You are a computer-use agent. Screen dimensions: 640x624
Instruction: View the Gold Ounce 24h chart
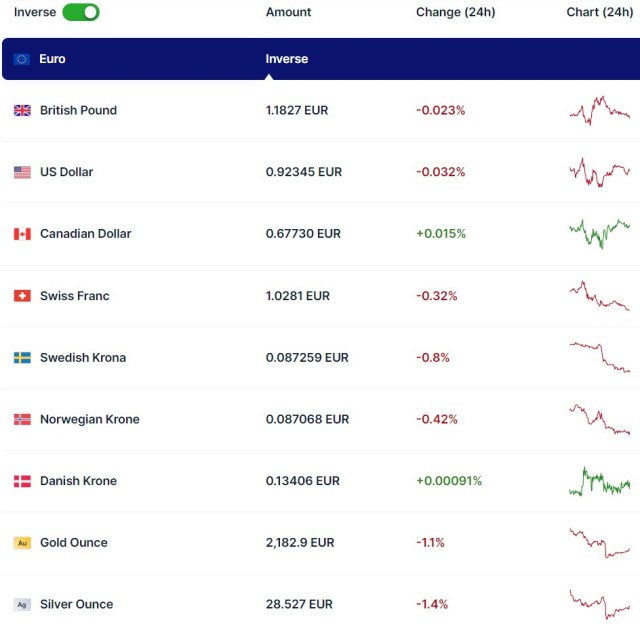click(599, 545)
